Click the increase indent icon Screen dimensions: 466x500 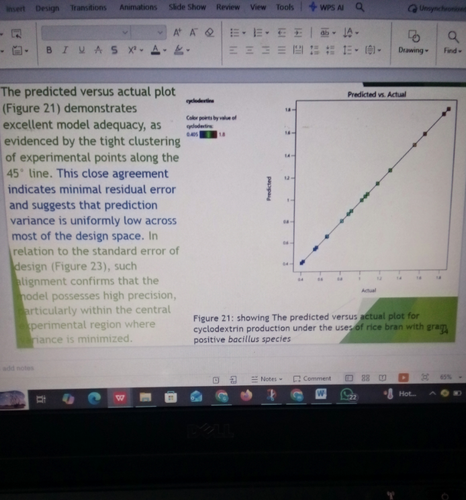298,33
